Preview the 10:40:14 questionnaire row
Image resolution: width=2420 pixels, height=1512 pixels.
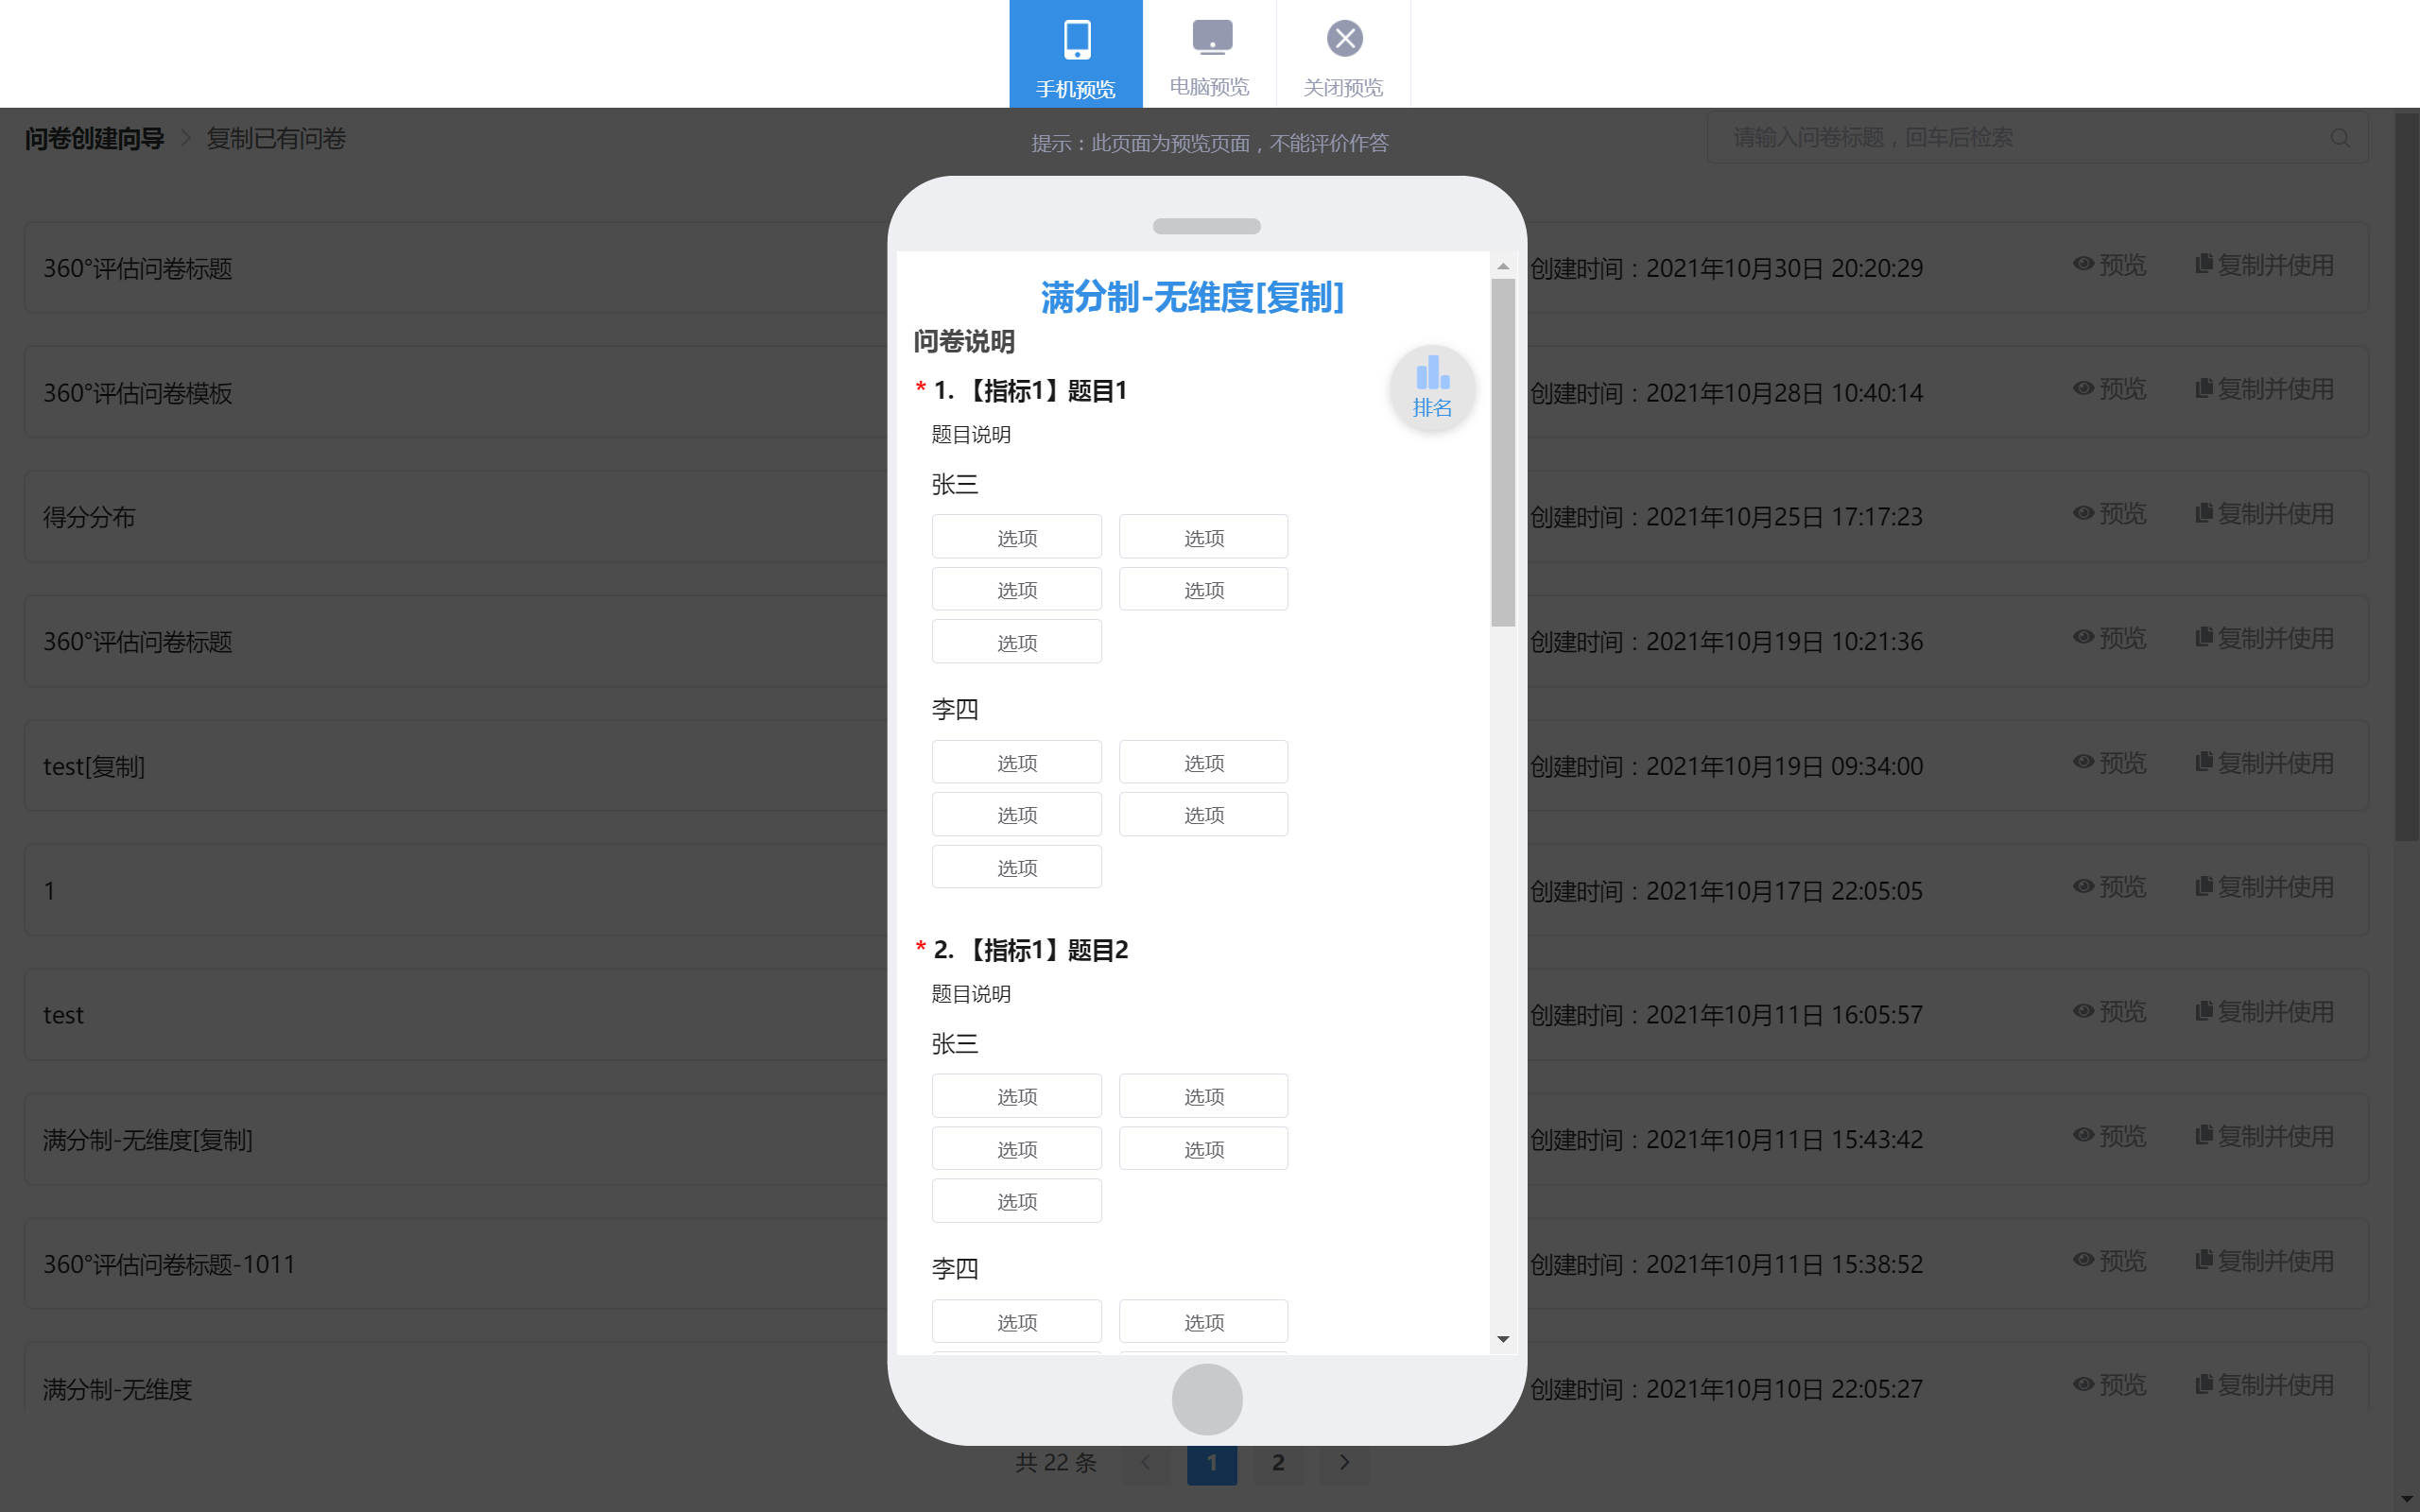tap(2110, 389)
